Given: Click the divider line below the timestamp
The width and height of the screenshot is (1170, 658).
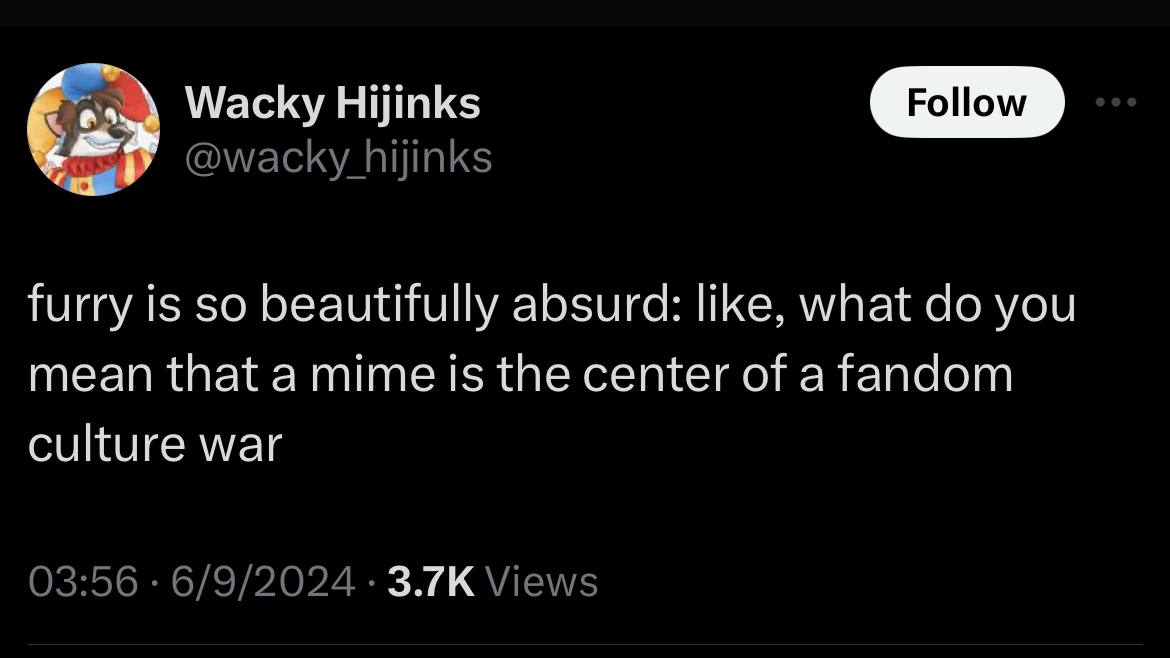Looking at the screenshot, I should [585, 645].
